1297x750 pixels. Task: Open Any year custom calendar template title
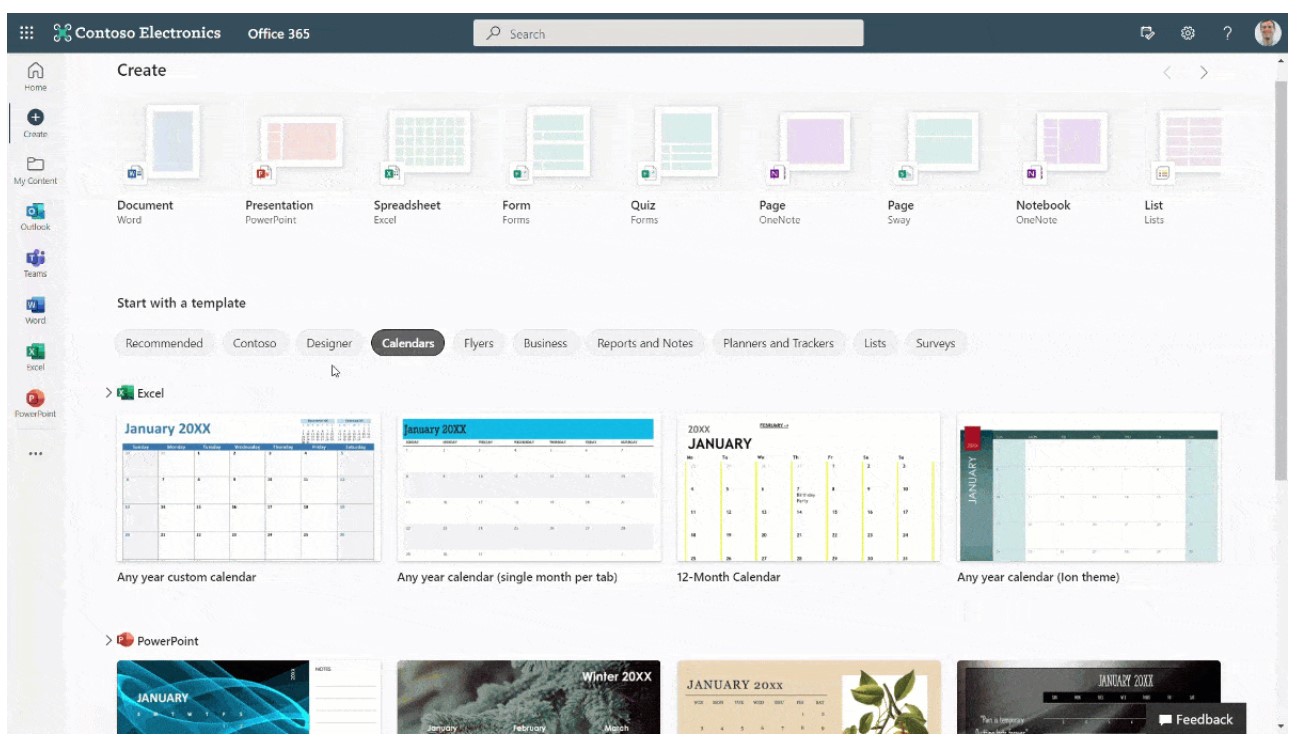(x=186, y=577)
